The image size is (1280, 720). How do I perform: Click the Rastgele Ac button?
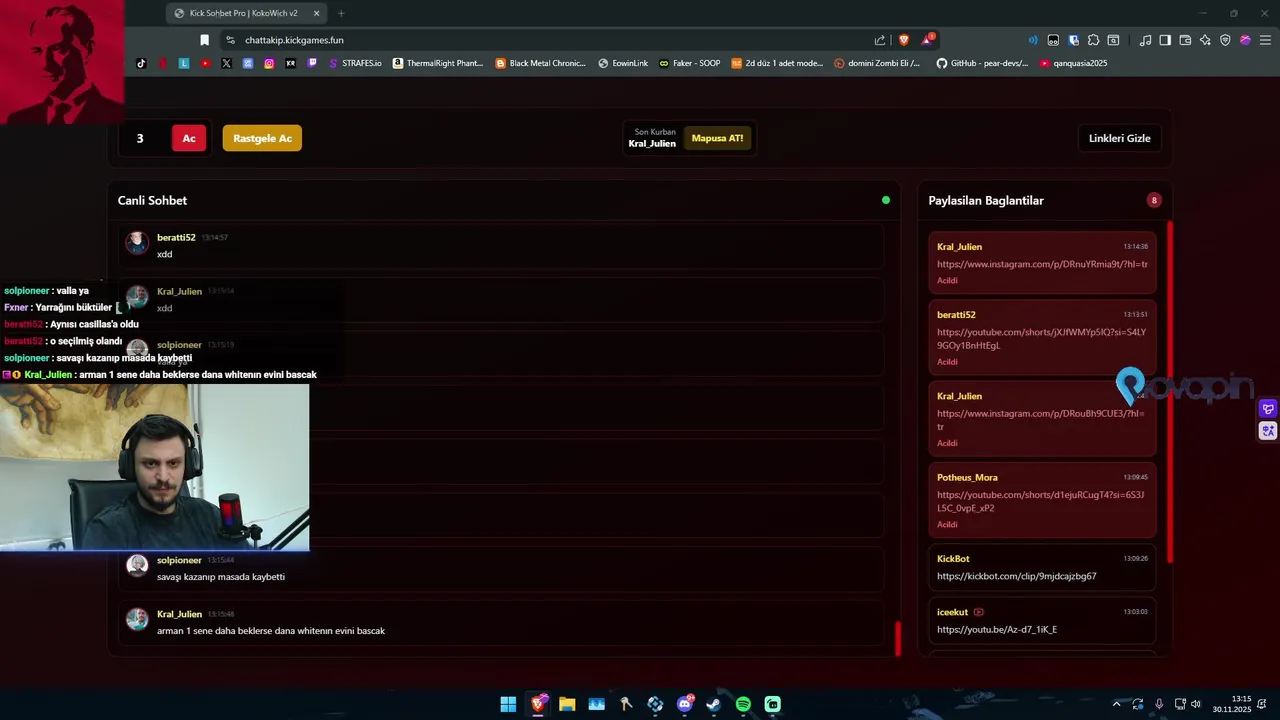tap(262, 138)
